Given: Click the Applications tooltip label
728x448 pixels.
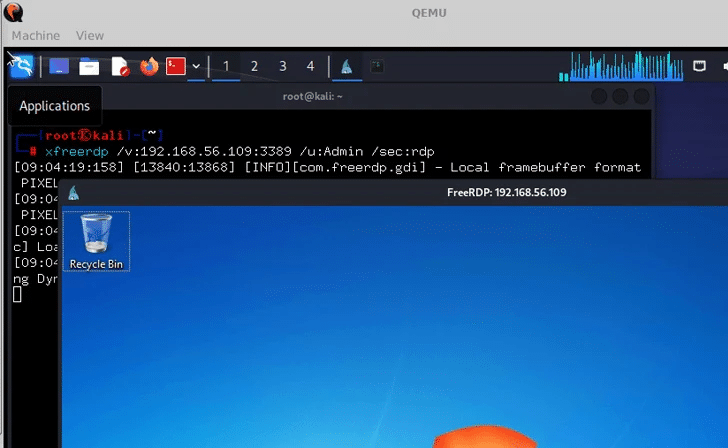Looking at the screenshot, I should click(54, 106).
